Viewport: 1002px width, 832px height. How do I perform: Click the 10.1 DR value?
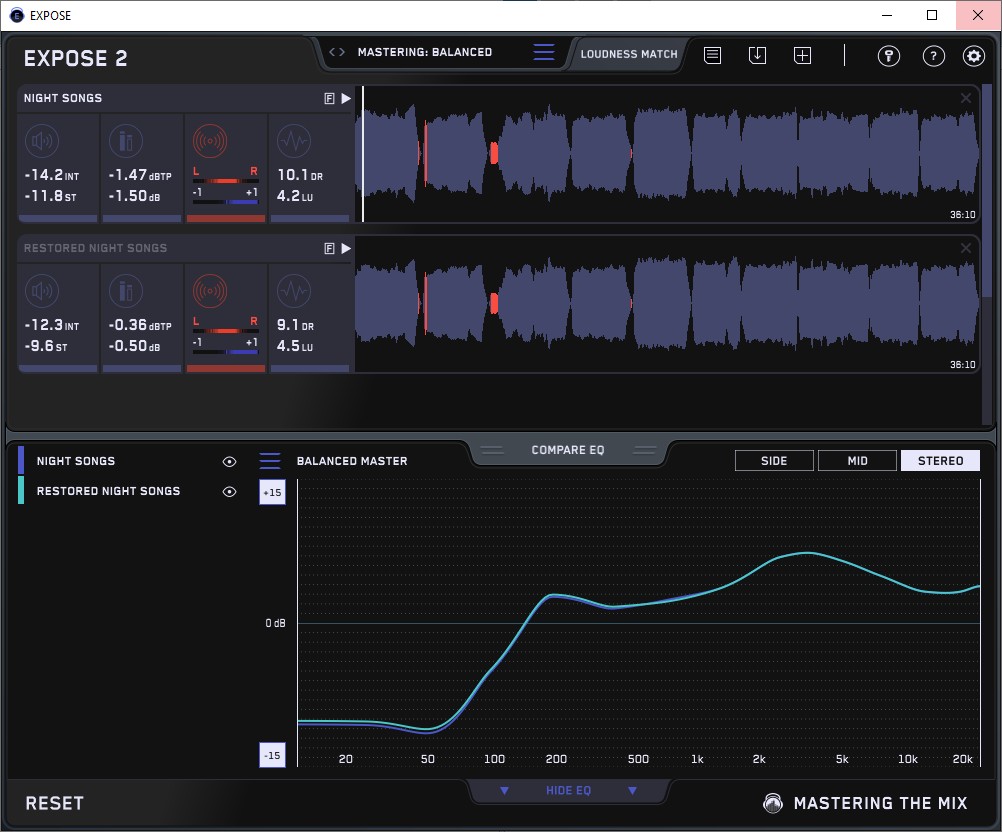[300, 175]
